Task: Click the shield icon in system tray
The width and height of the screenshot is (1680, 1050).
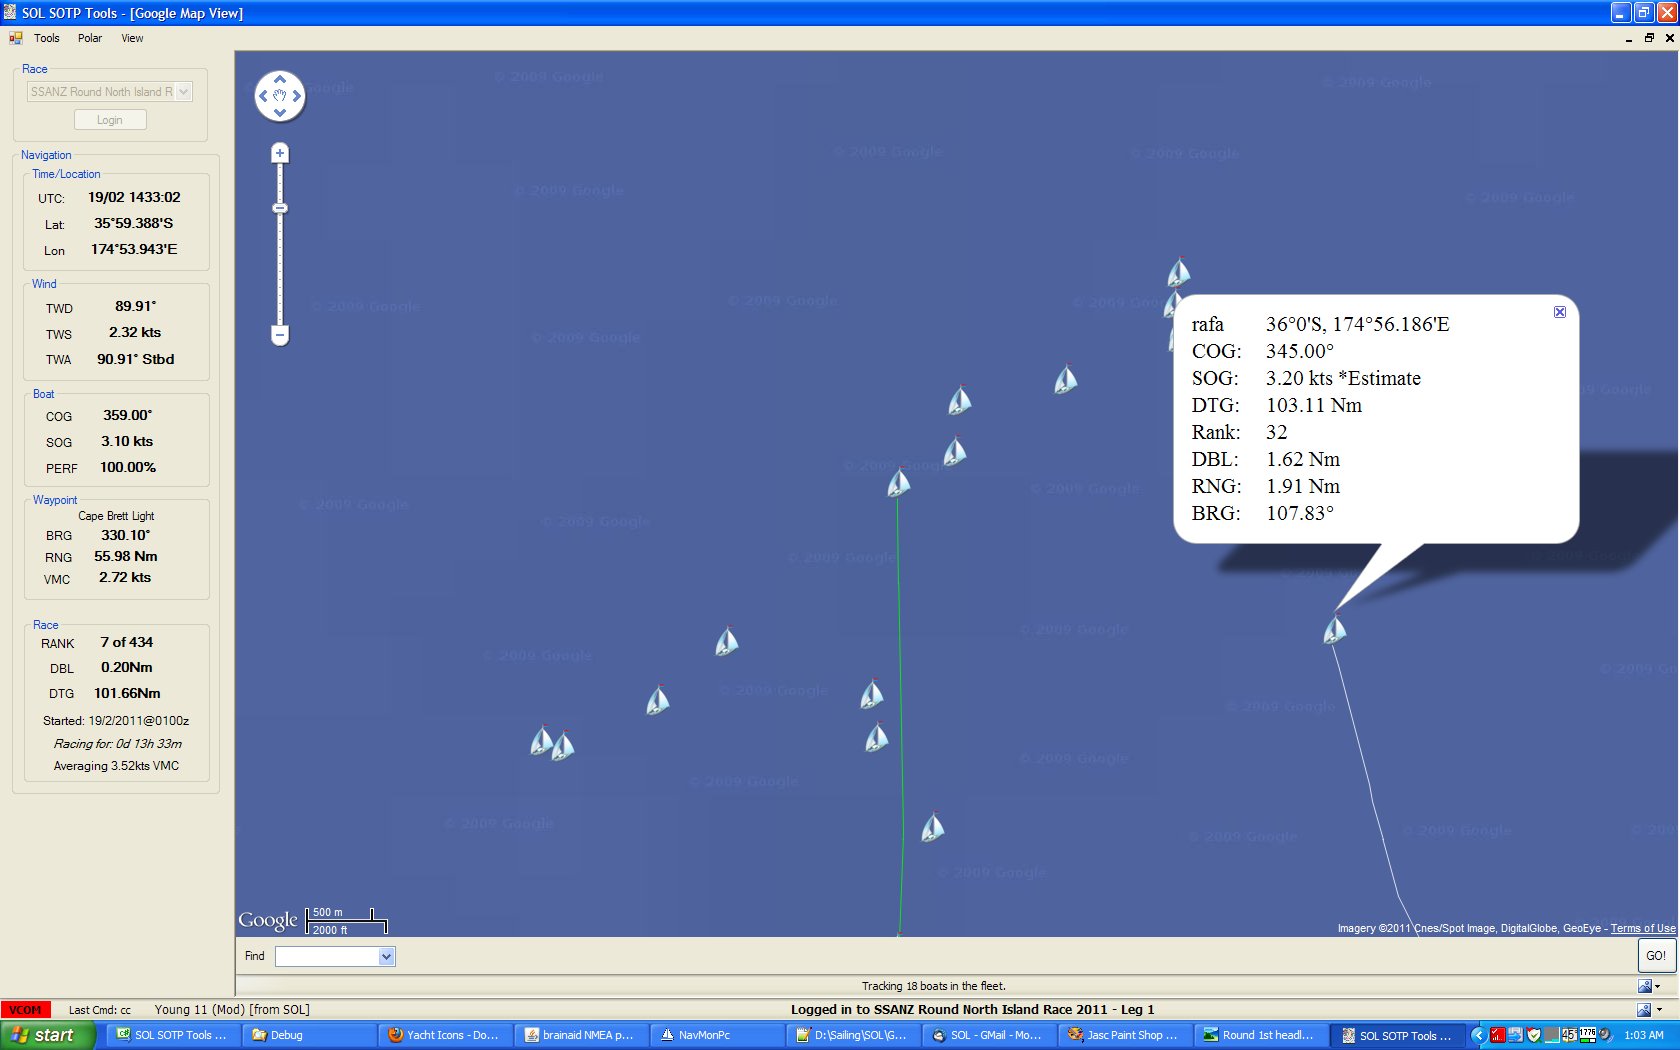Action: 1533,1035
